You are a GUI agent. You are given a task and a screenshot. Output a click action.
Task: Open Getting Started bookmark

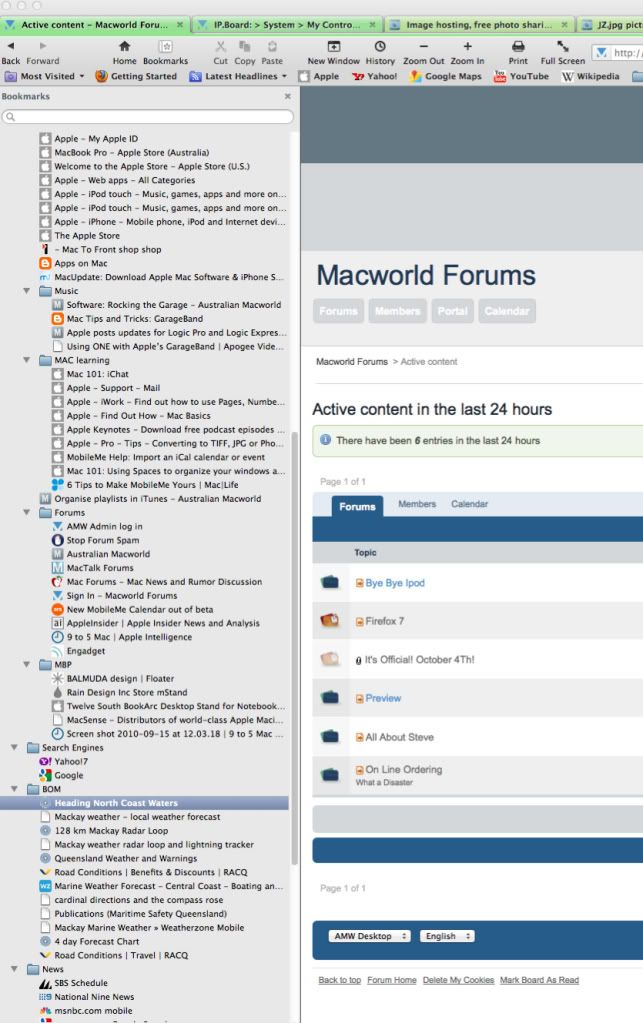point(136,76)
